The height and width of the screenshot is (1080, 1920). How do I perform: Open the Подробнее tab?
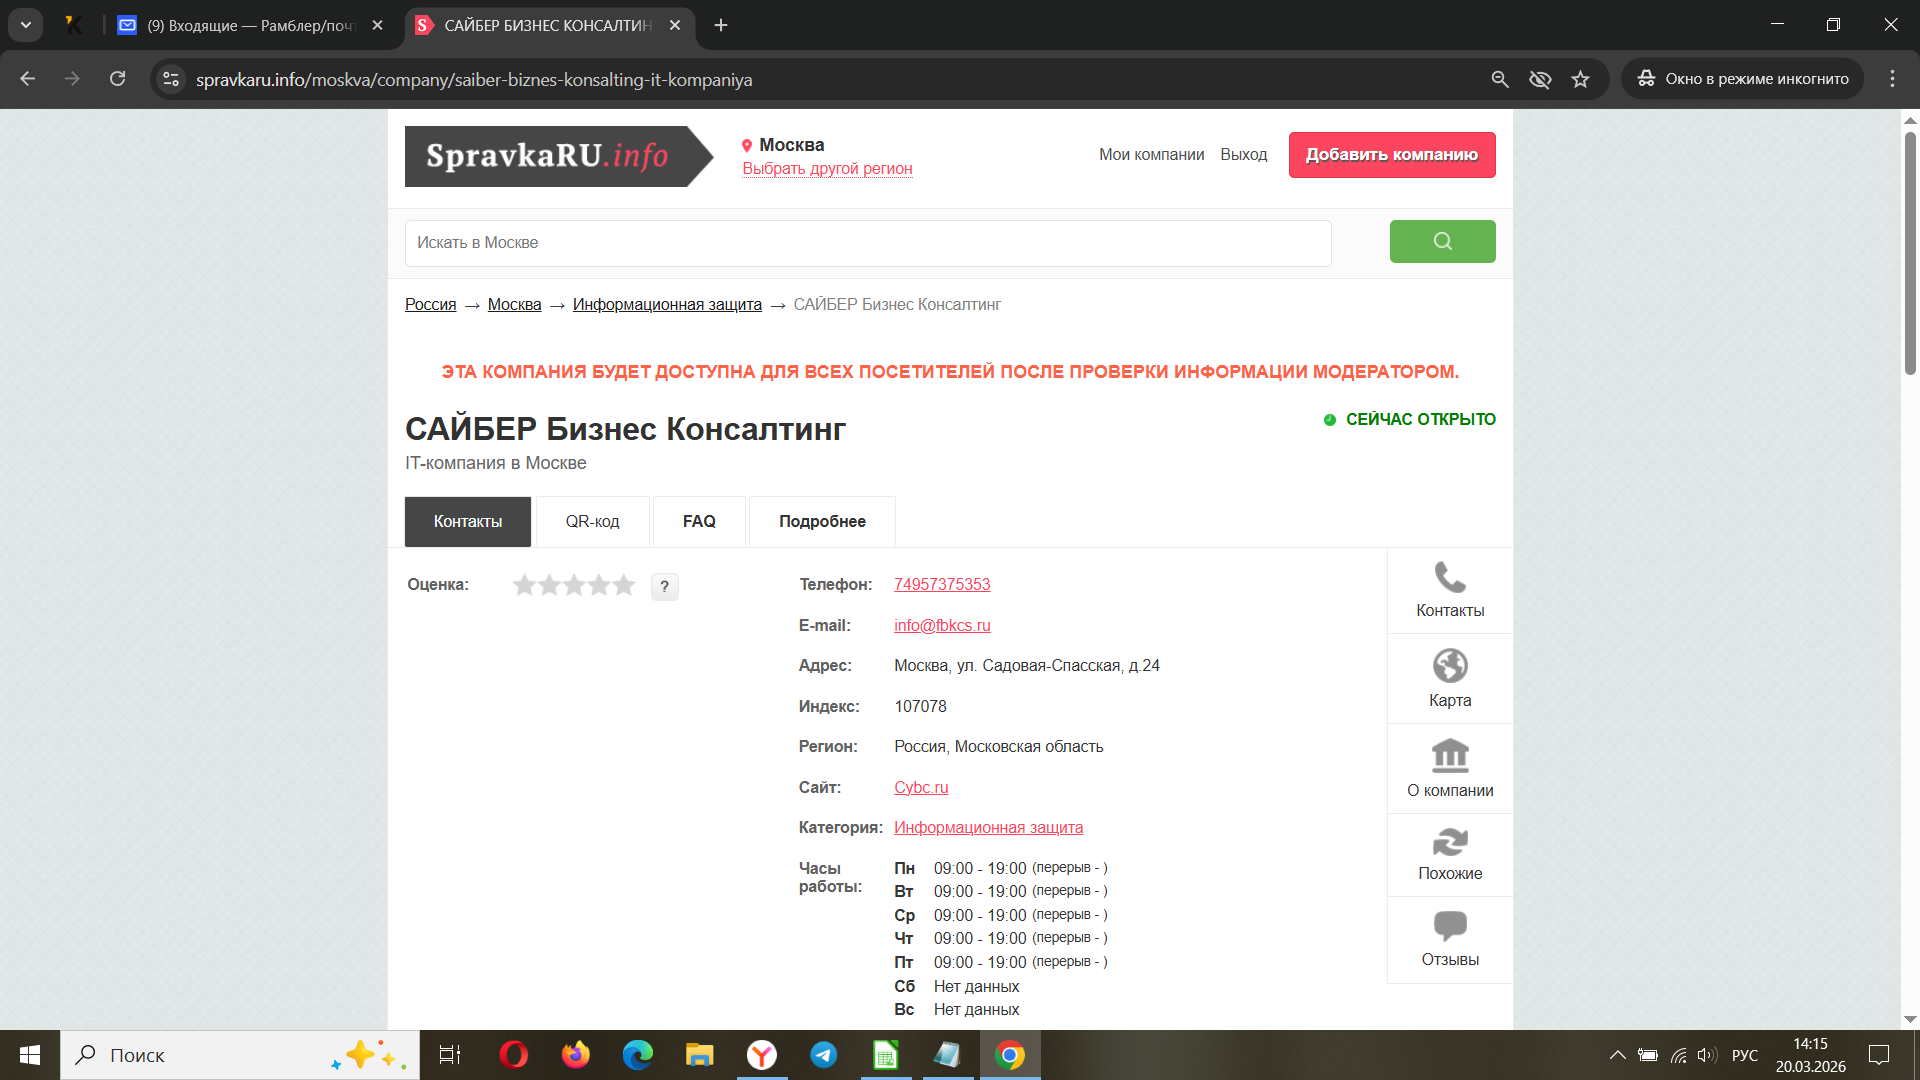click(x=822, y=521)
